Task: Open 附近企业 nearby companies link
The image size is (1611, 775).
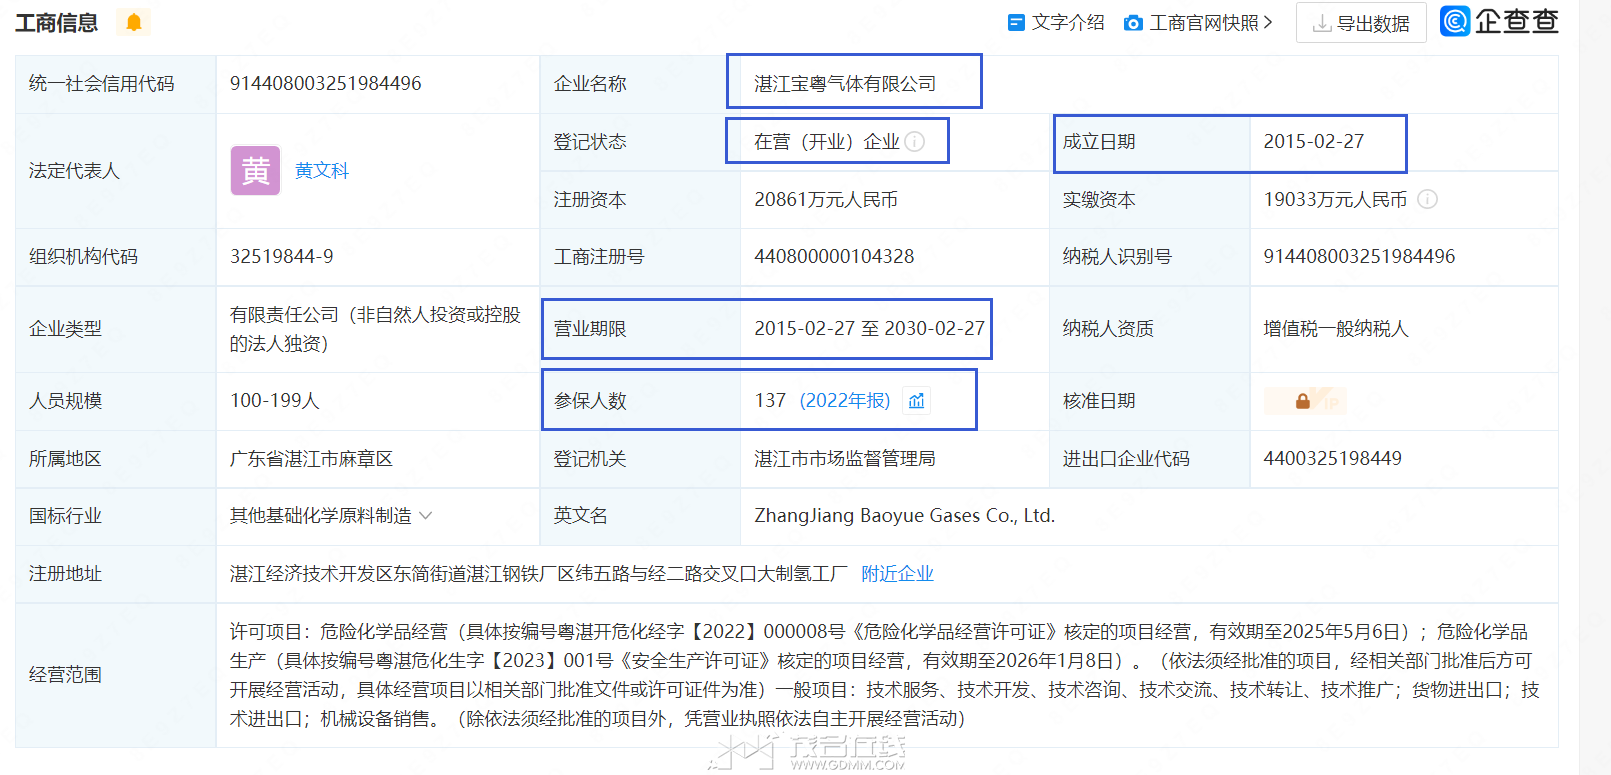Action: point(897,573)
